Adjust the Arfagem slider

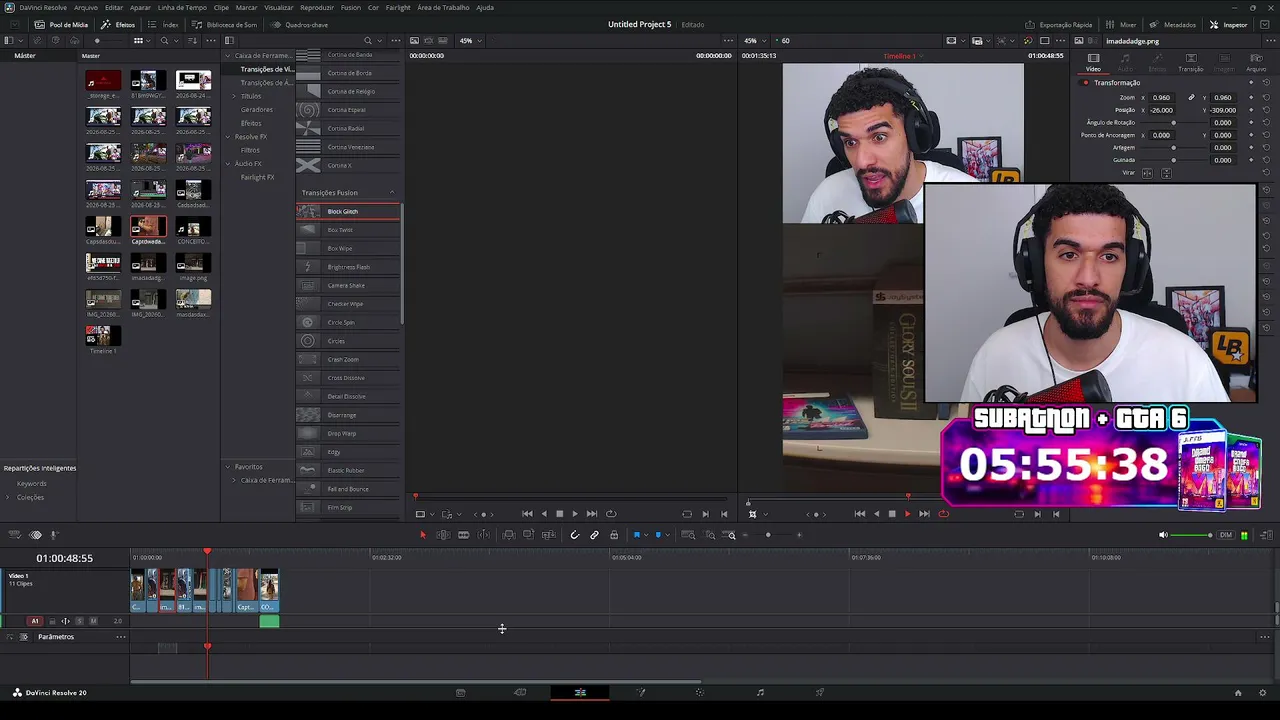pos(1174,147)
